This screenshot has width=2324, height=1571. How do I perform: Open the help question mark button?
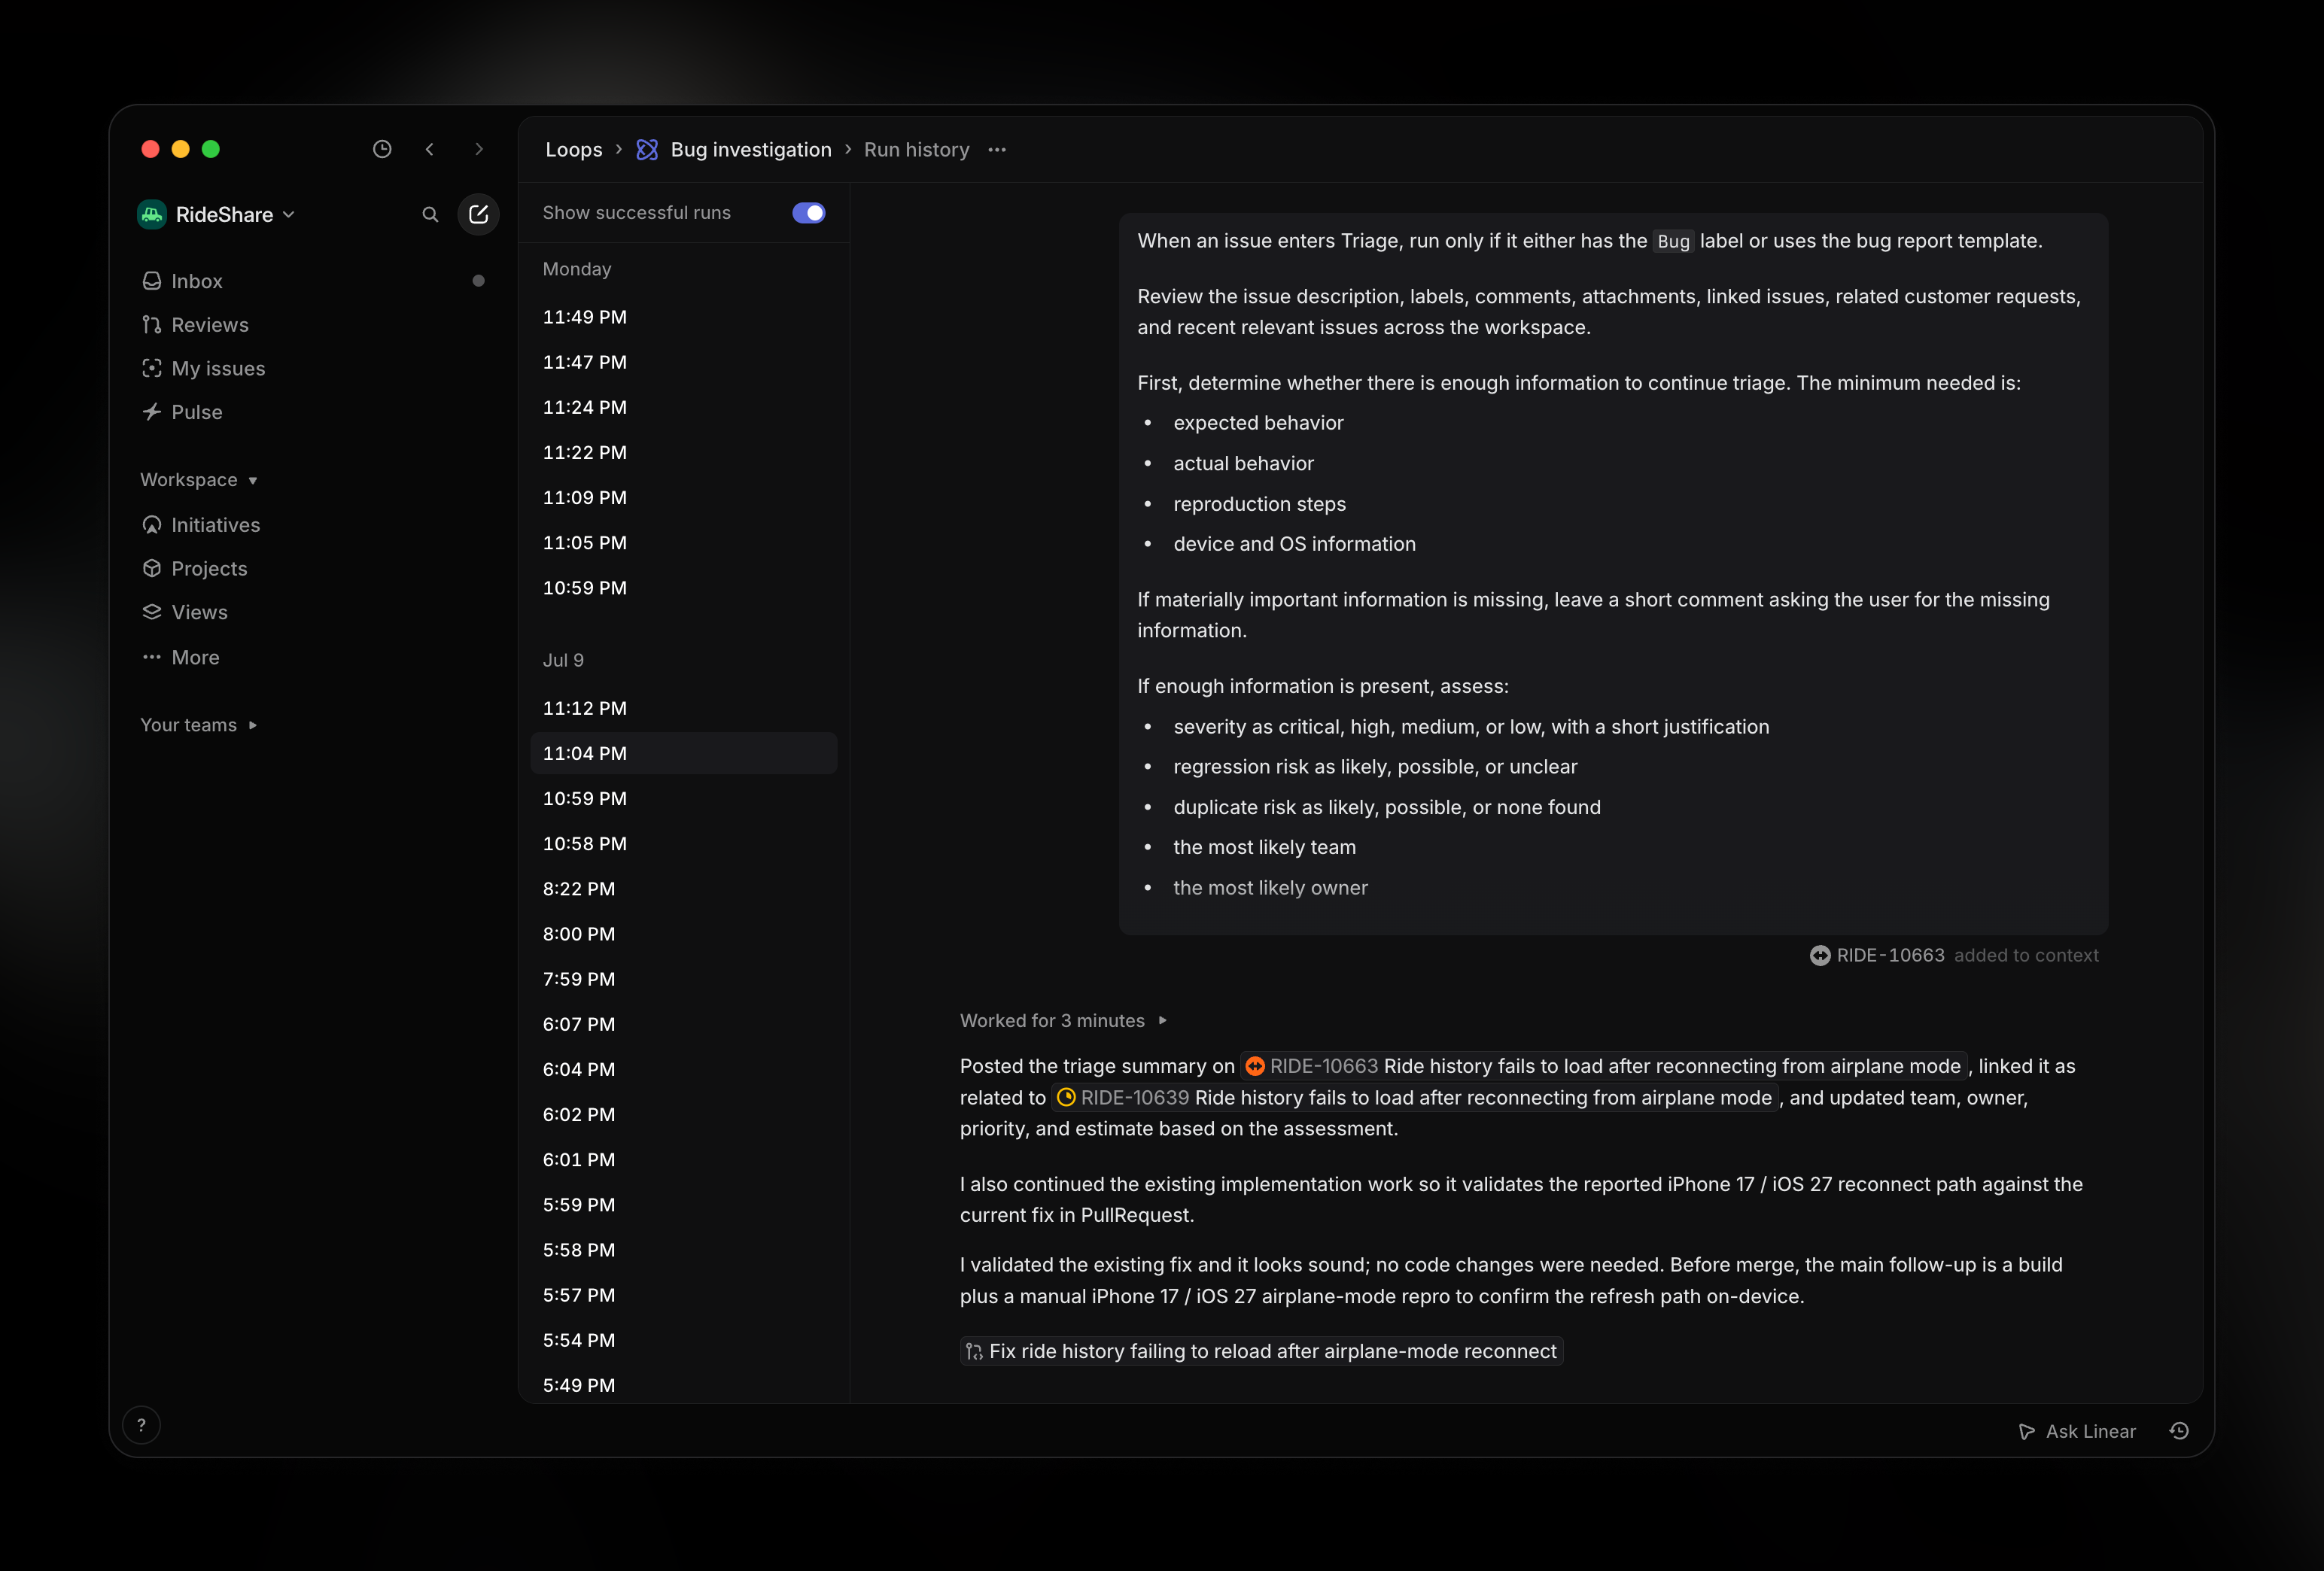pyautogui.click(x=141, y=1425)
